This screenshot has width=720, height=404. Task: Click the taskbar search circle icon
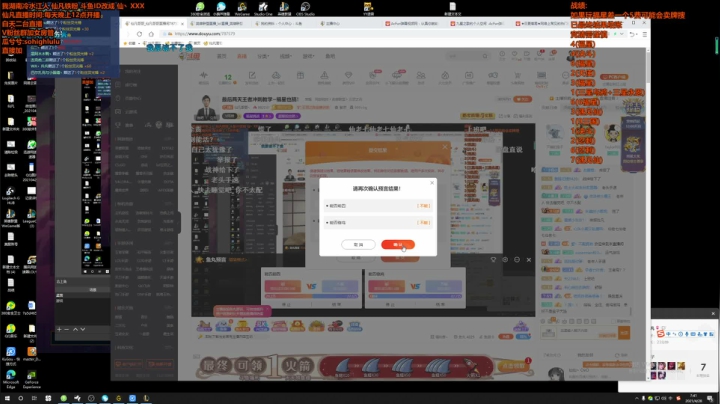pos(21,398)
